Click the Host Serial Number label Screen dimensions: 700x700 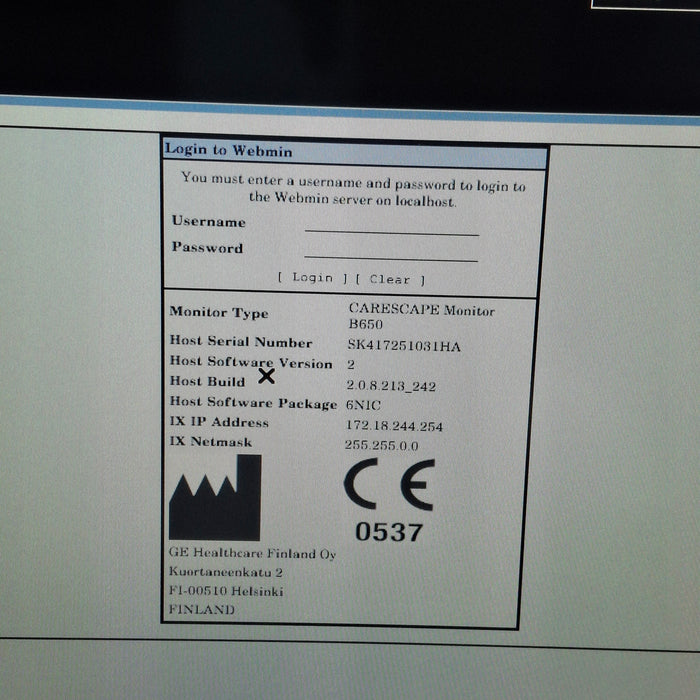click(x=241, y=342)
